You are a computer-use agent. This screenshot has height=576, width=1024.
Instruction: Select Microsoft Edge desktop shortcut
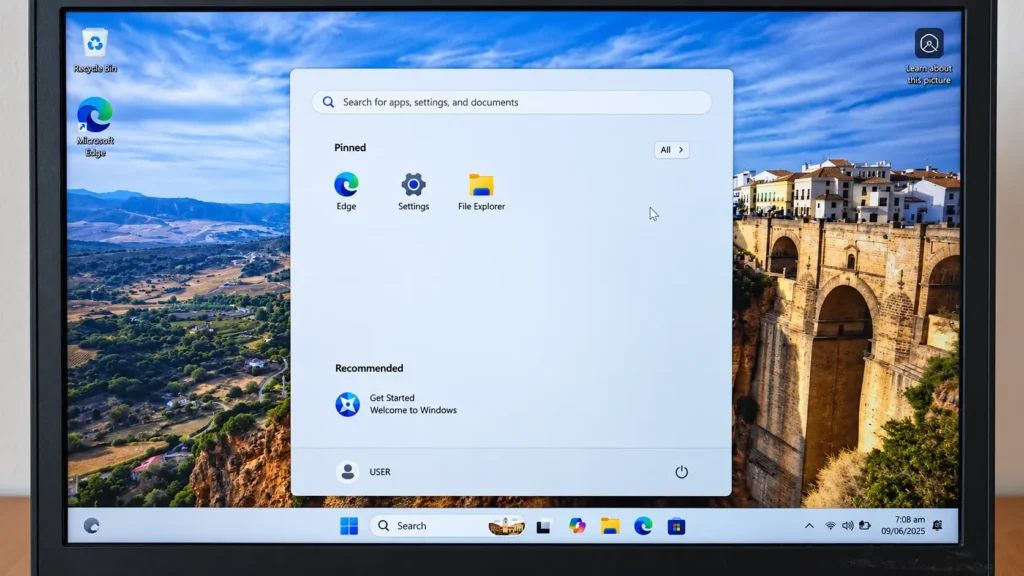tap(95, 127)
